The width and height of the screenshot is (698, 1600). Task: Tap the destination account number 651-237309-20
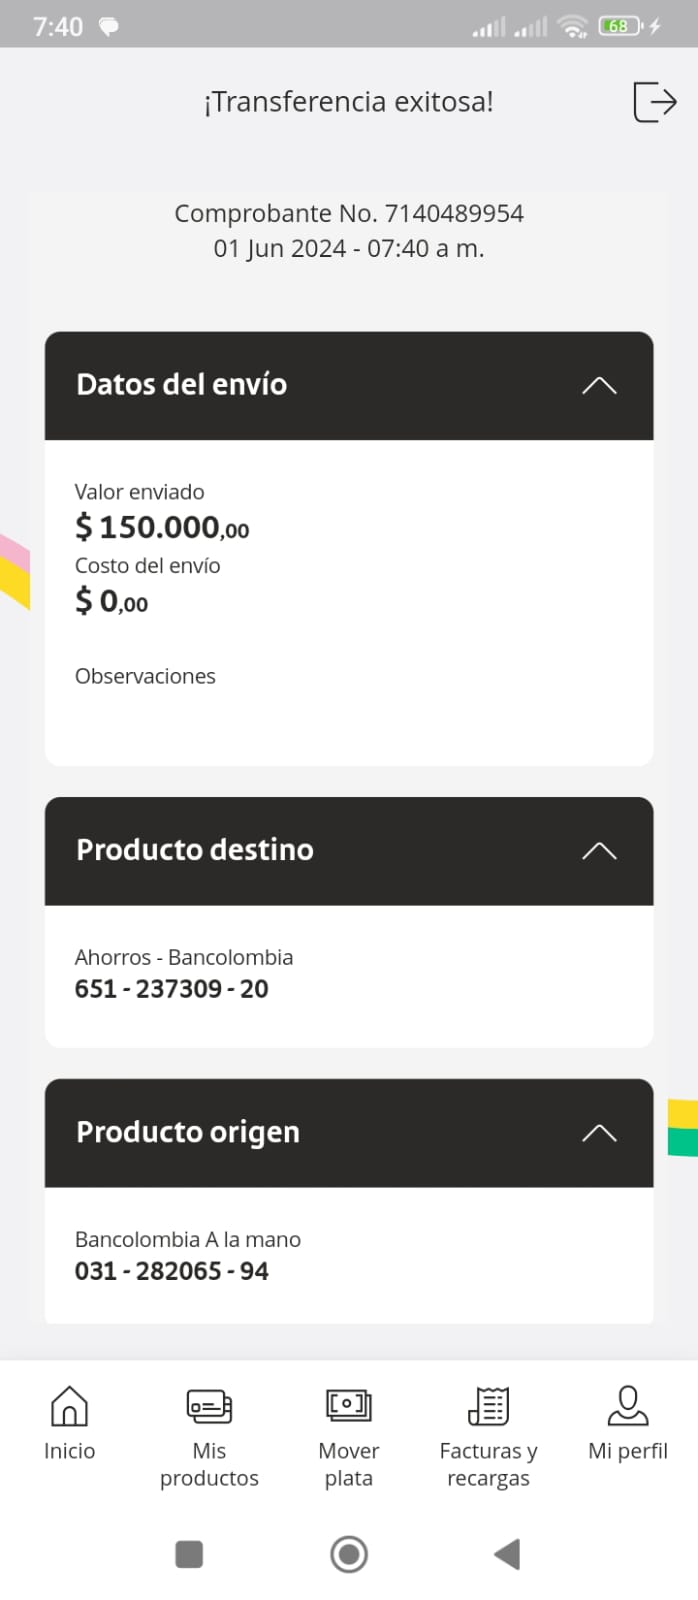click(x=172, y=989)
